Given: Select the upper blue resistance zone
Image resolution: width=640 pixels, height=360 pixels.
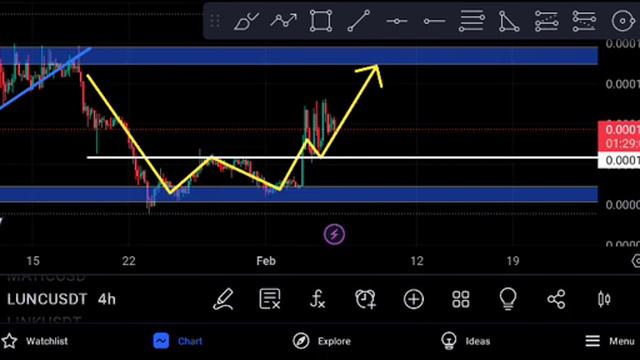Looking at the screenshot, I should (299, 56).
